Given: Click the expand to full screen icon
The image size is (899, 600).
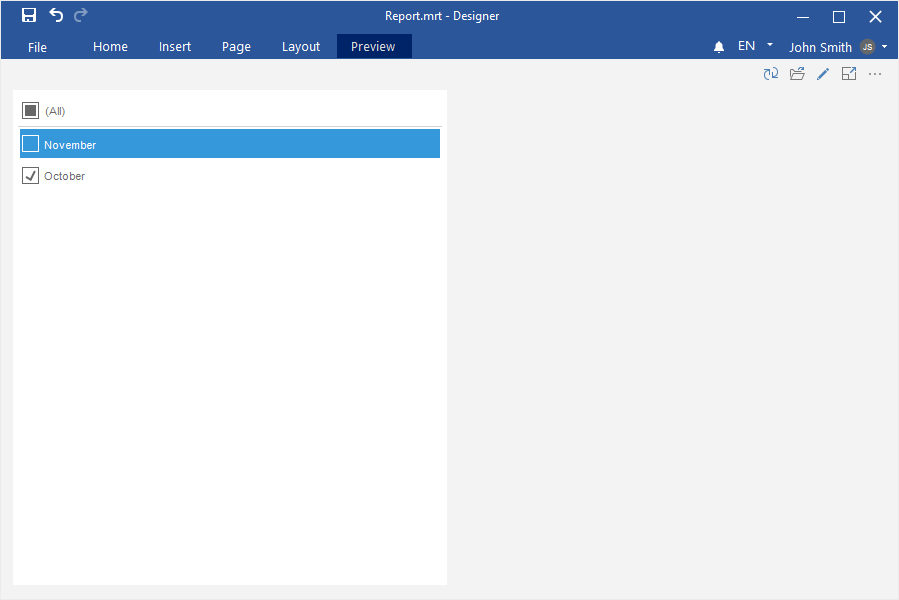Looking at the screenshot, I should 849,74.
